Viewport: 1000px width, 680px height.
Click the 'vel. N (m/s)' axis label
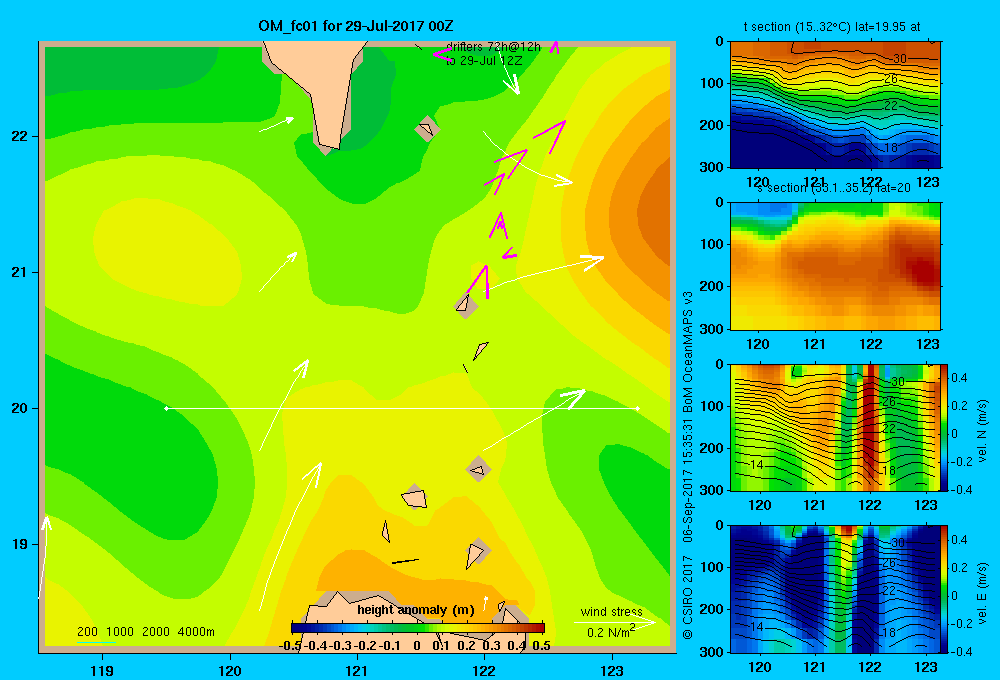(x=983, y=431)
